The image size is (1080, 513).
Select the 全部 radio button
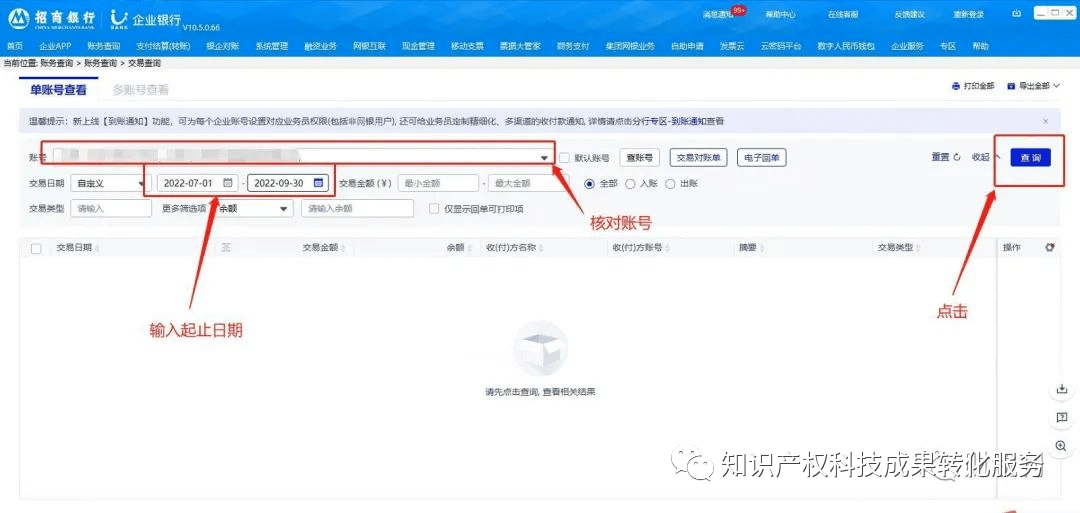(589, 184)
